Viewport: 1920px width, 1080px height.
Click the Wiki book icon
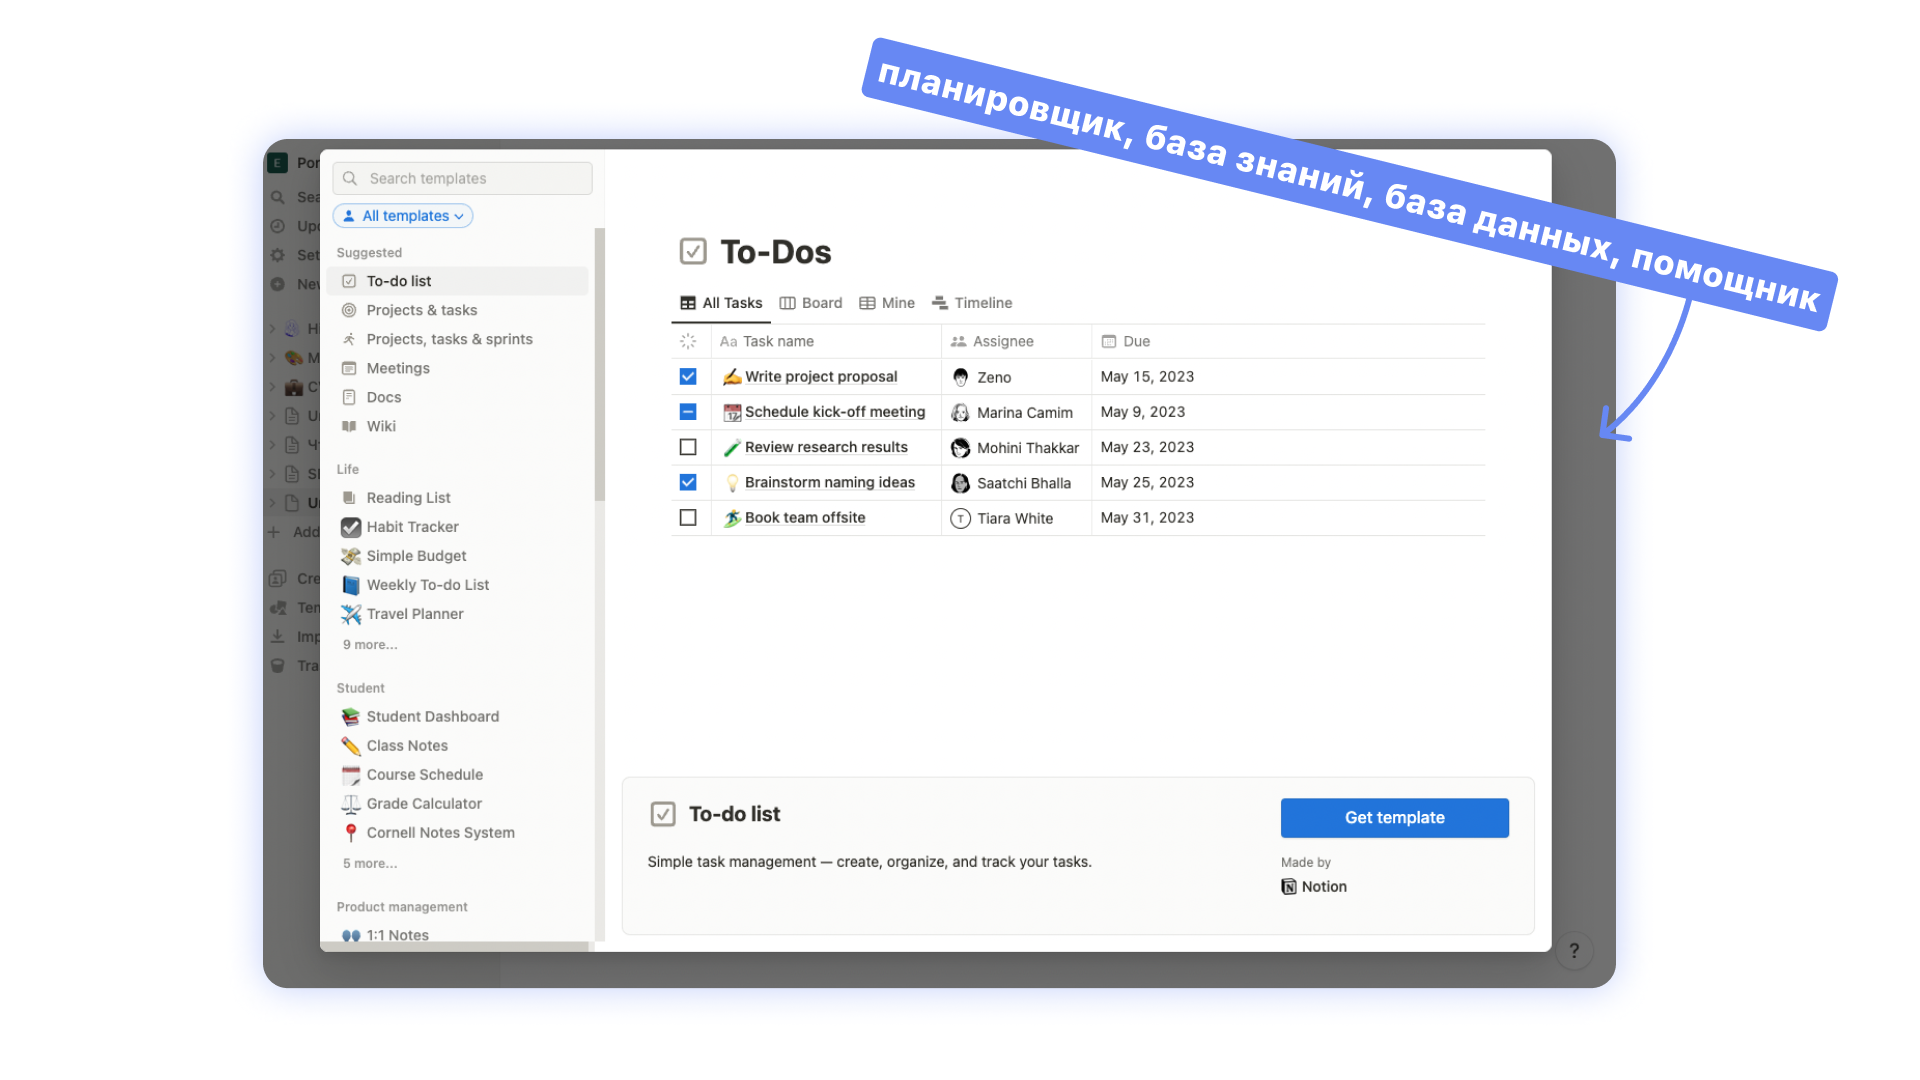click(x=349, y=426)
